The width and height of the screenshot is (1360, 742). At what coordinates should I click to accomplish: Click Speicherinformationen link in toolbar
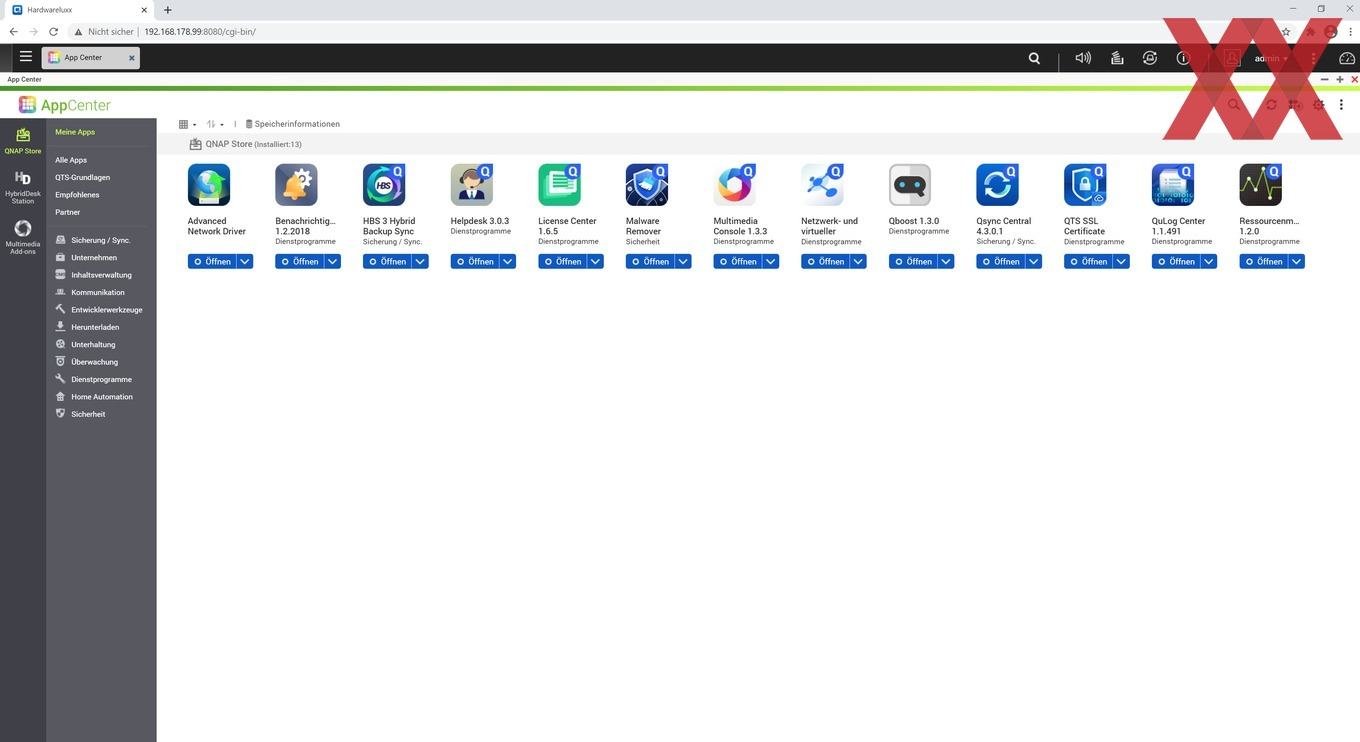293,124
